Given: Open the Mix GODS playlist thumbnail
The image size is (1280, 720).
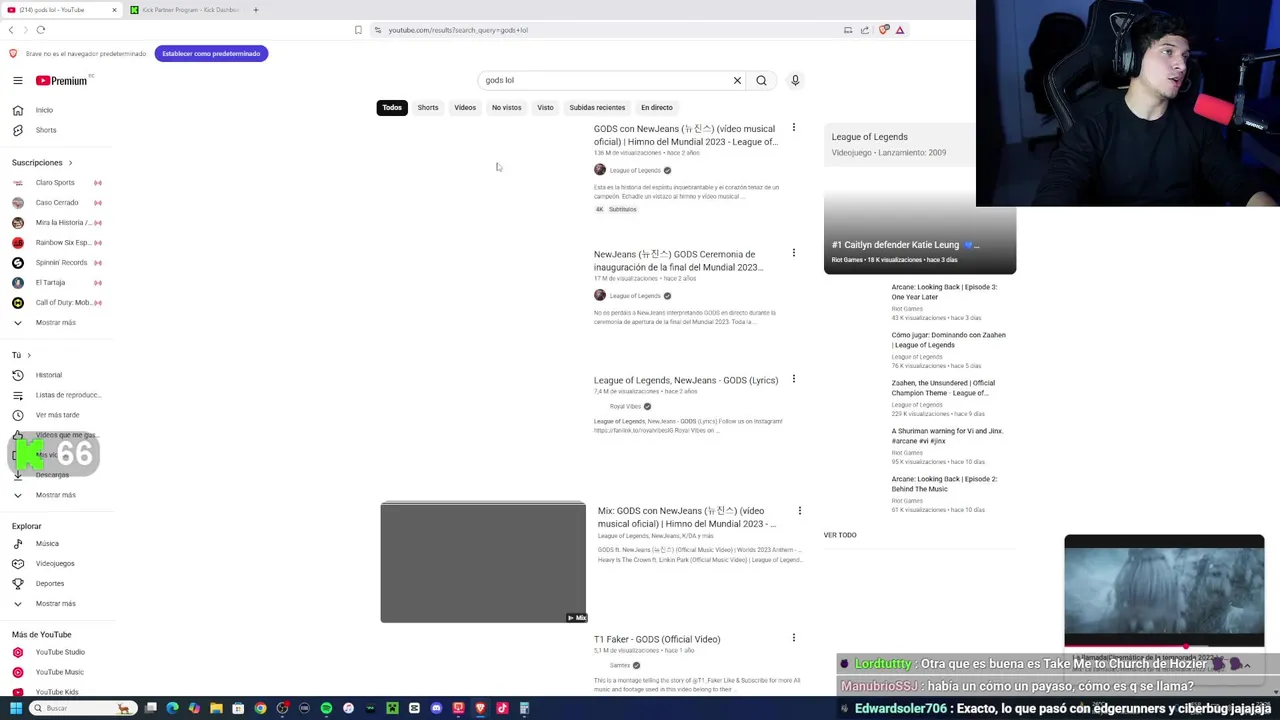Looking at the screenshot, I should 483,562.
